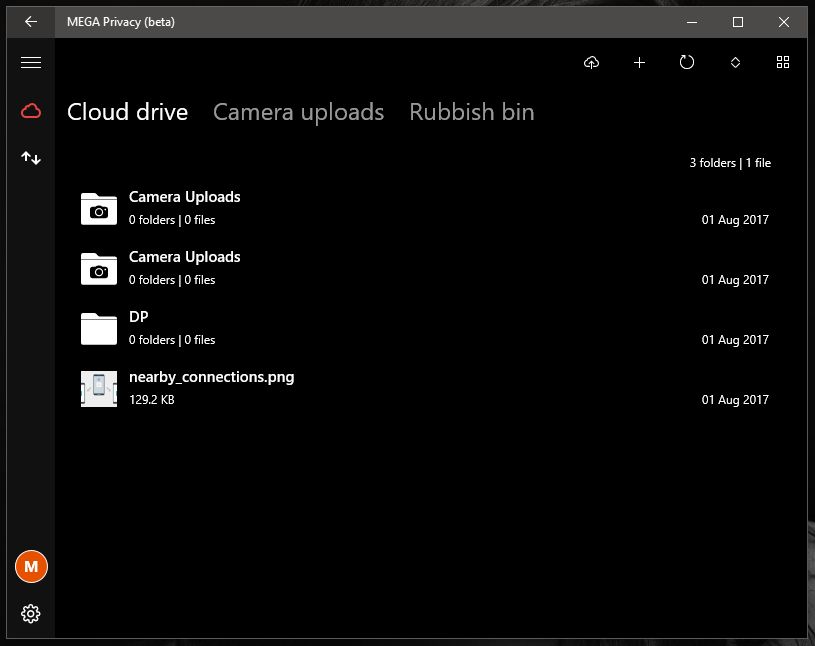Click the plus icon to add folder

640,63
